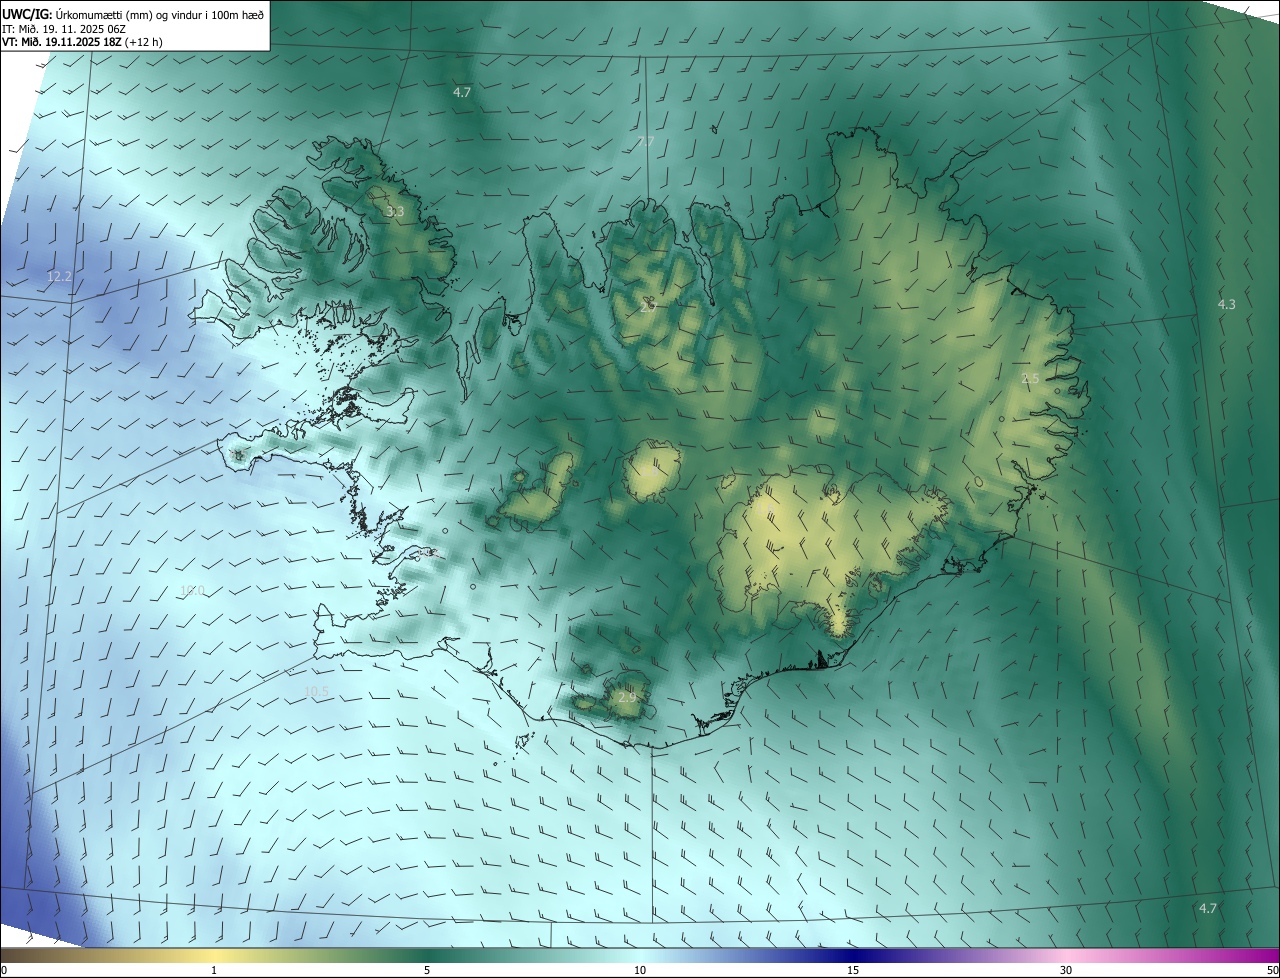Click the title line starting with UWC/IG
This screenshot has width=1280, height=978.
tap(133, 14)
